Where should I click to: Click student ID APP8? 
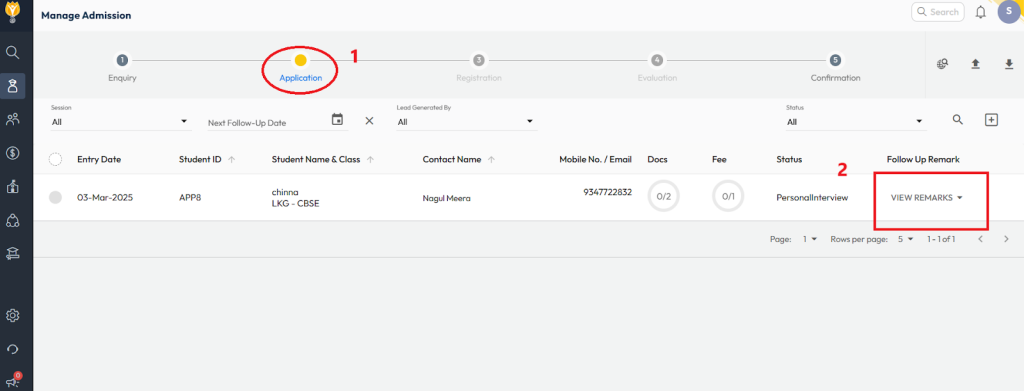tap(190, 198)
